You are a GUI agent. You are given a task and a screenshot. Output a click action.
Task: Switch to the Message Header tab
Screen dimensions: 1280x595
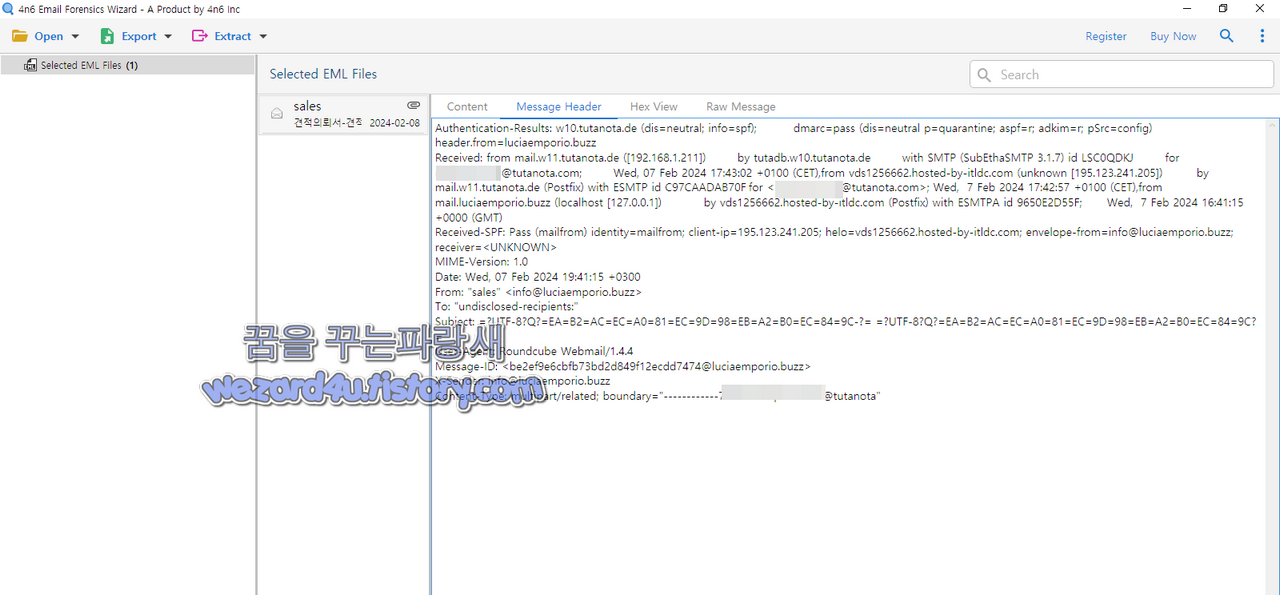pyautogui.click(x=559, y=107)
